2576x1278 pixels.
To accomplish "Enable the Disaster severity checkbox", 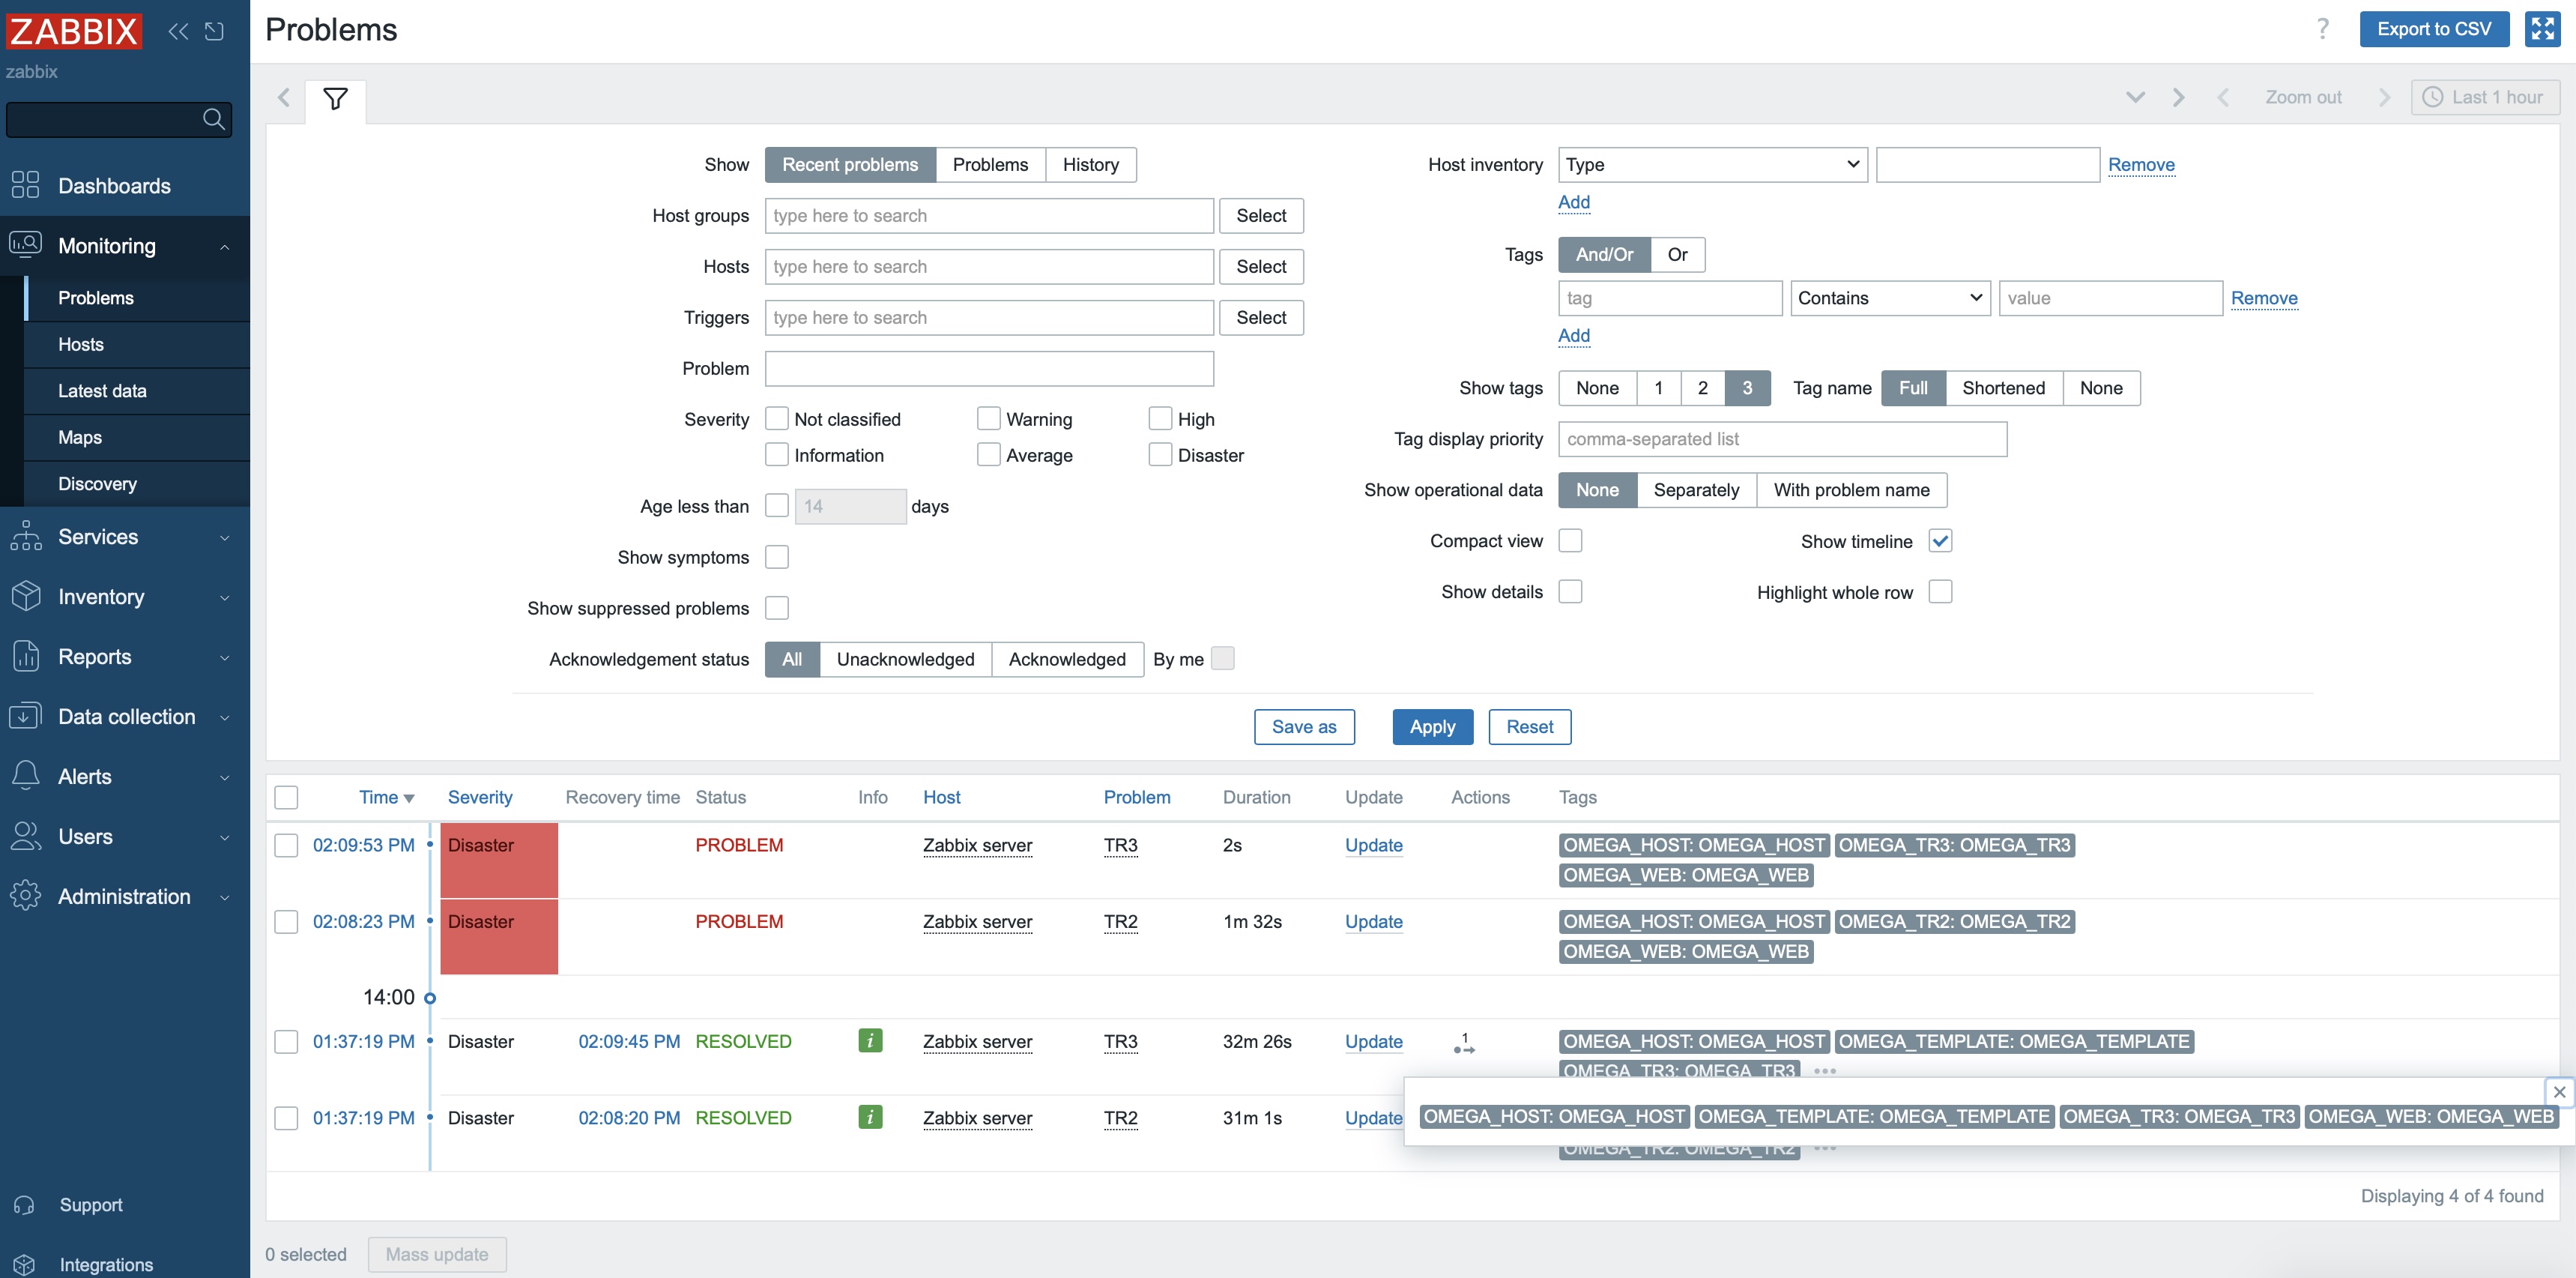I will [x=1160, y=455].
